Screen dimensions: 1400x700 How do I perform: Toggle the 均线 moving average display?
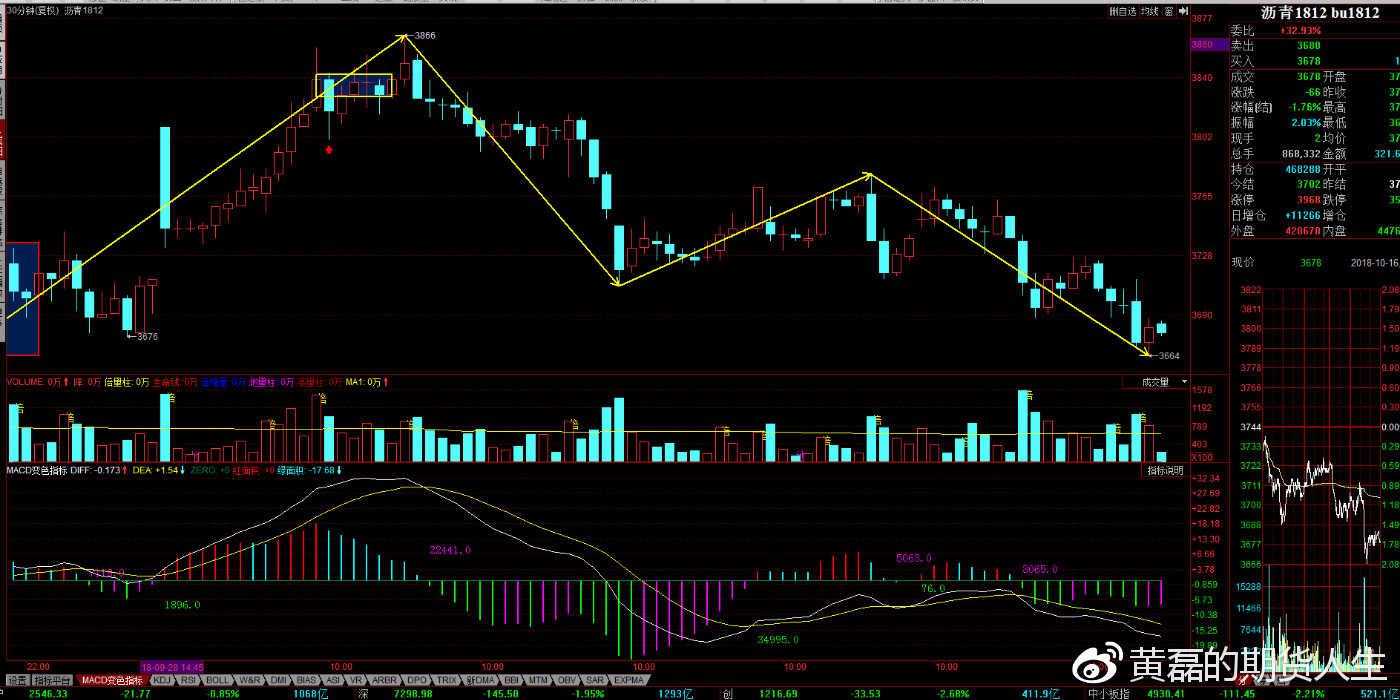(x=1149, y=12)
